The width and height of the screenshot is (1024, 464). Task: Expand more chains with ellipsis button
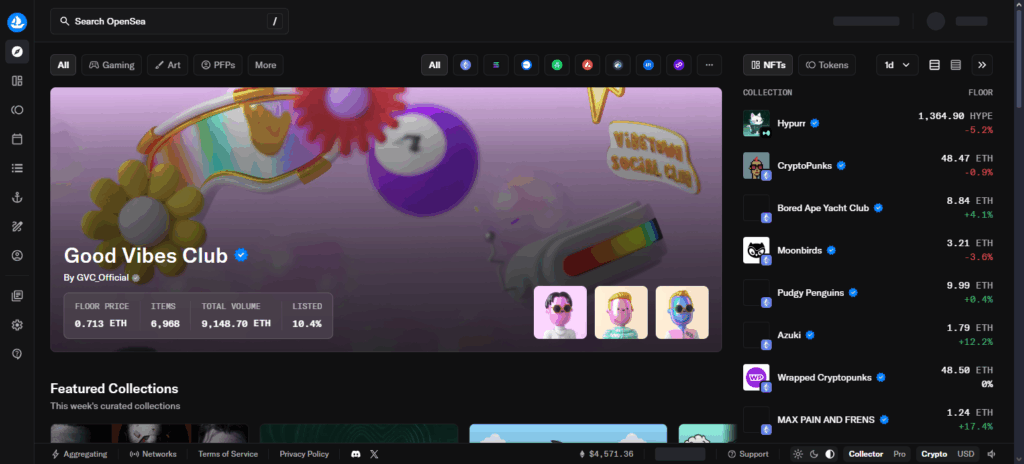(x=709, y=65)
